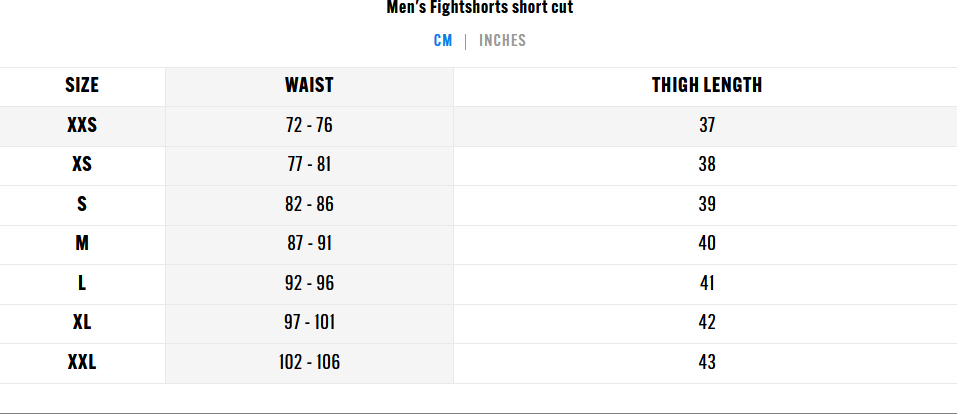Click the 97 - 101 waist cell

click(x=309, y=322)
